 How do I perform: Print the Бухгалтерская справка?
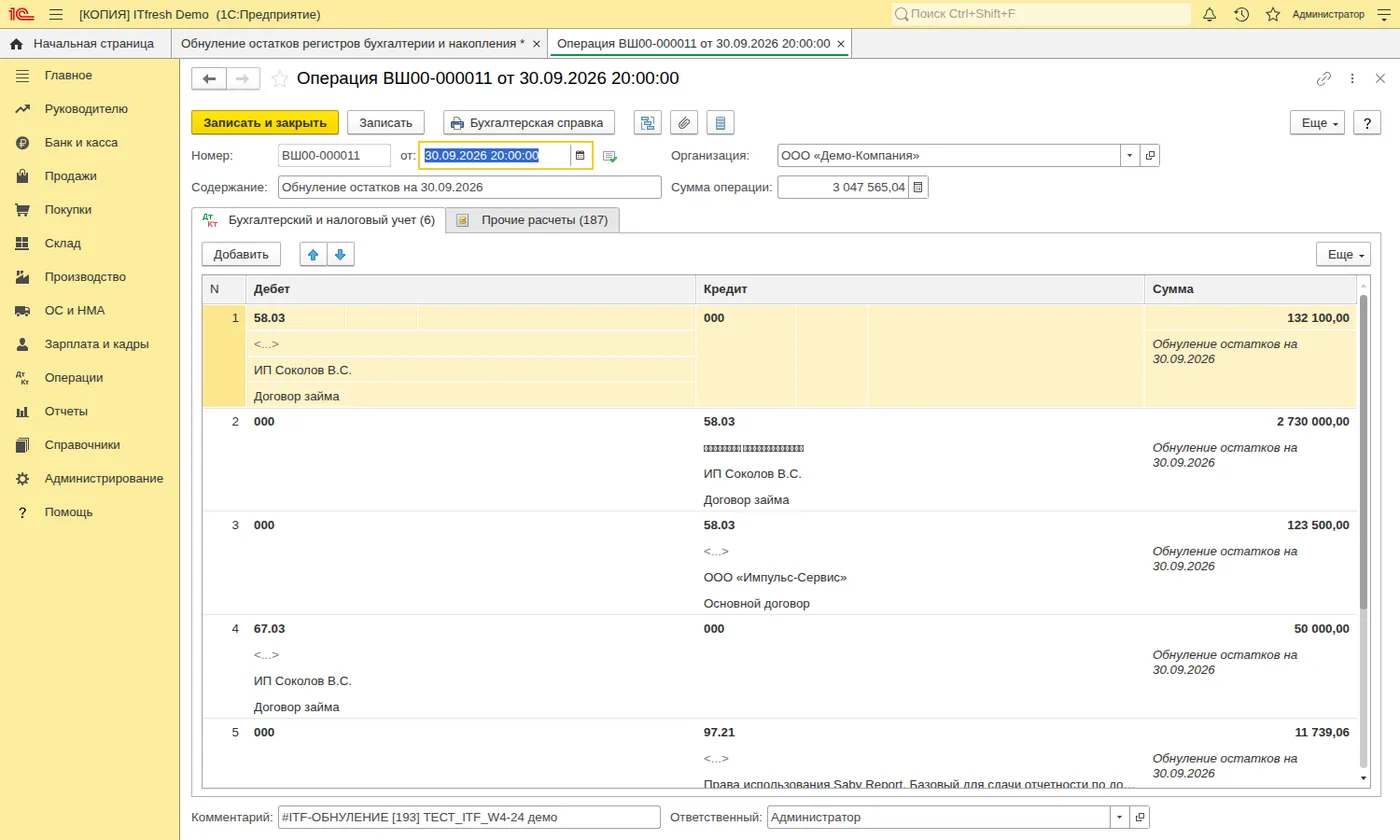click(x=528, y=122)
